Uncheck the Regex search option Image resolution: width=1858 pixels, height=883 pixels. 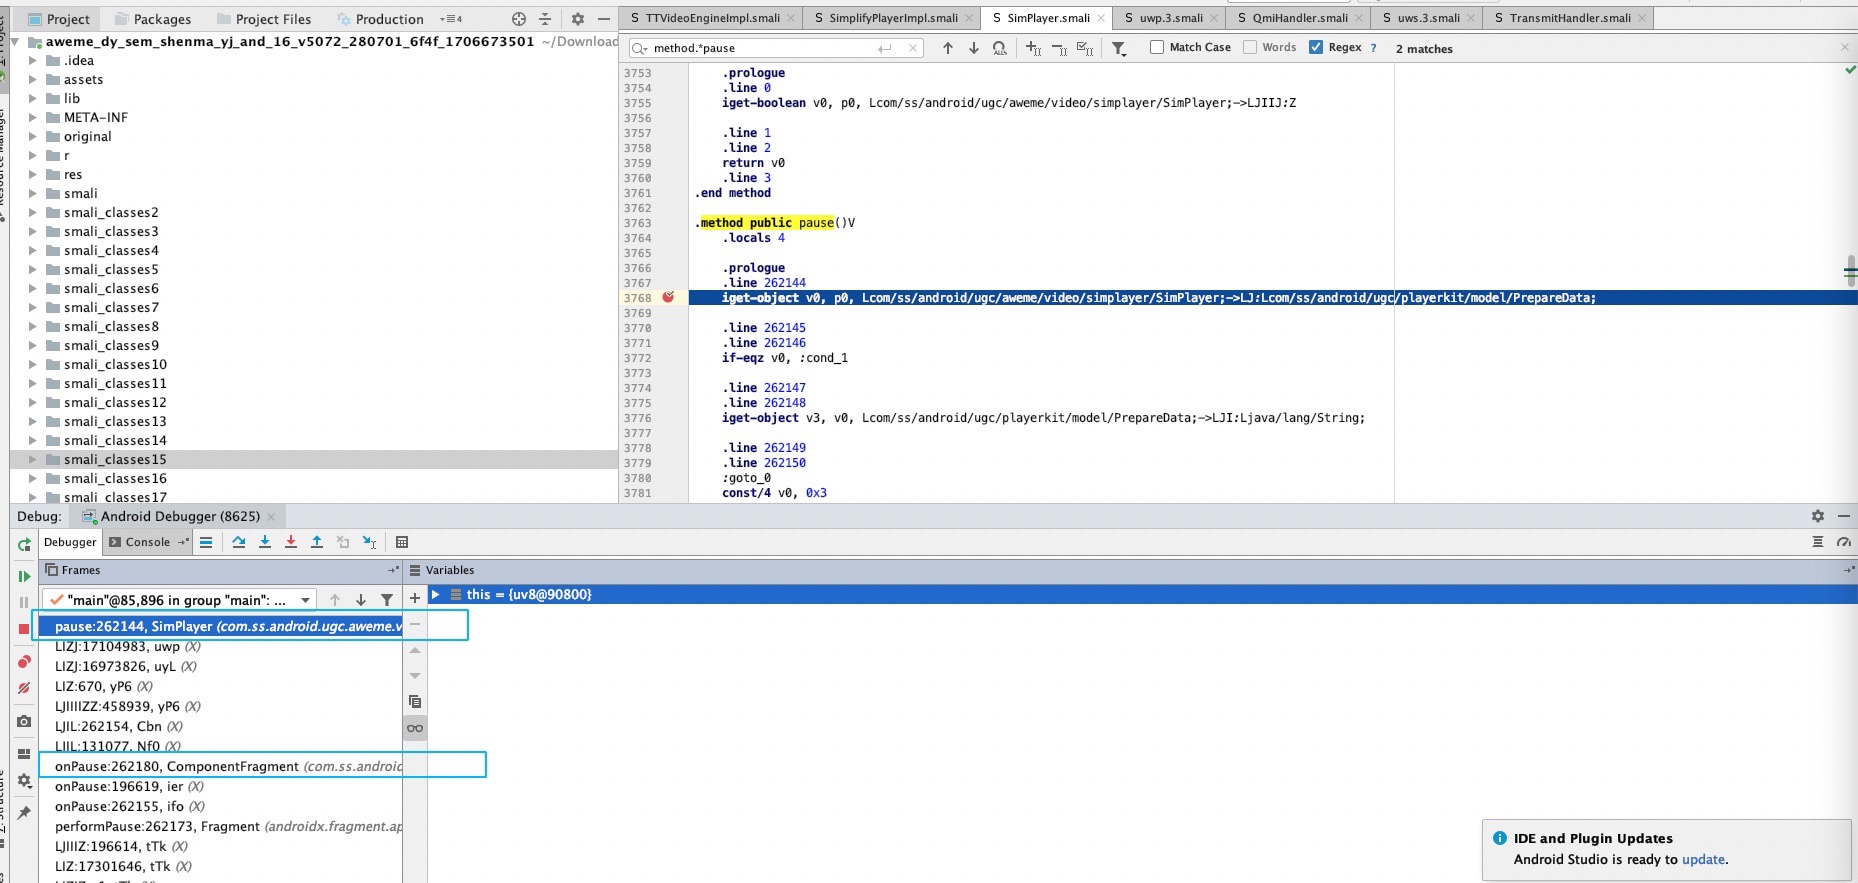tap(1316, 47)
